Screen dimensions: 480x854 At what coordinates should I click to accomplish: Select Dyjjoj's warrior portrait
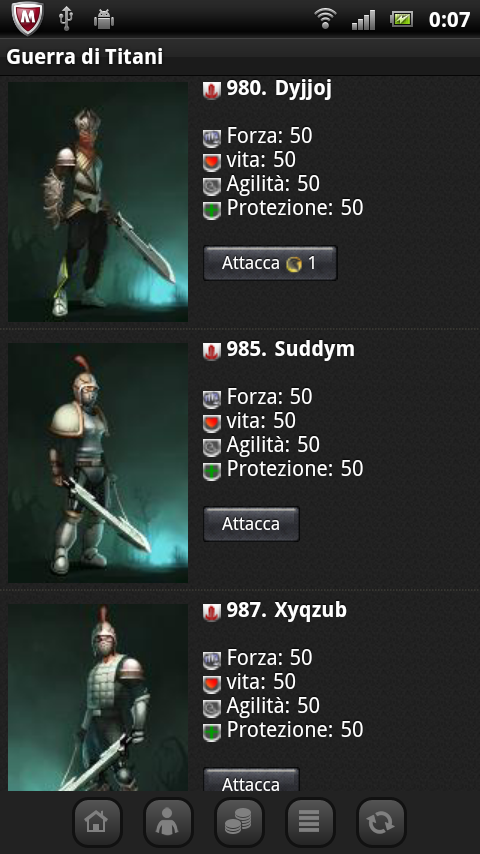tap(98, 202)
